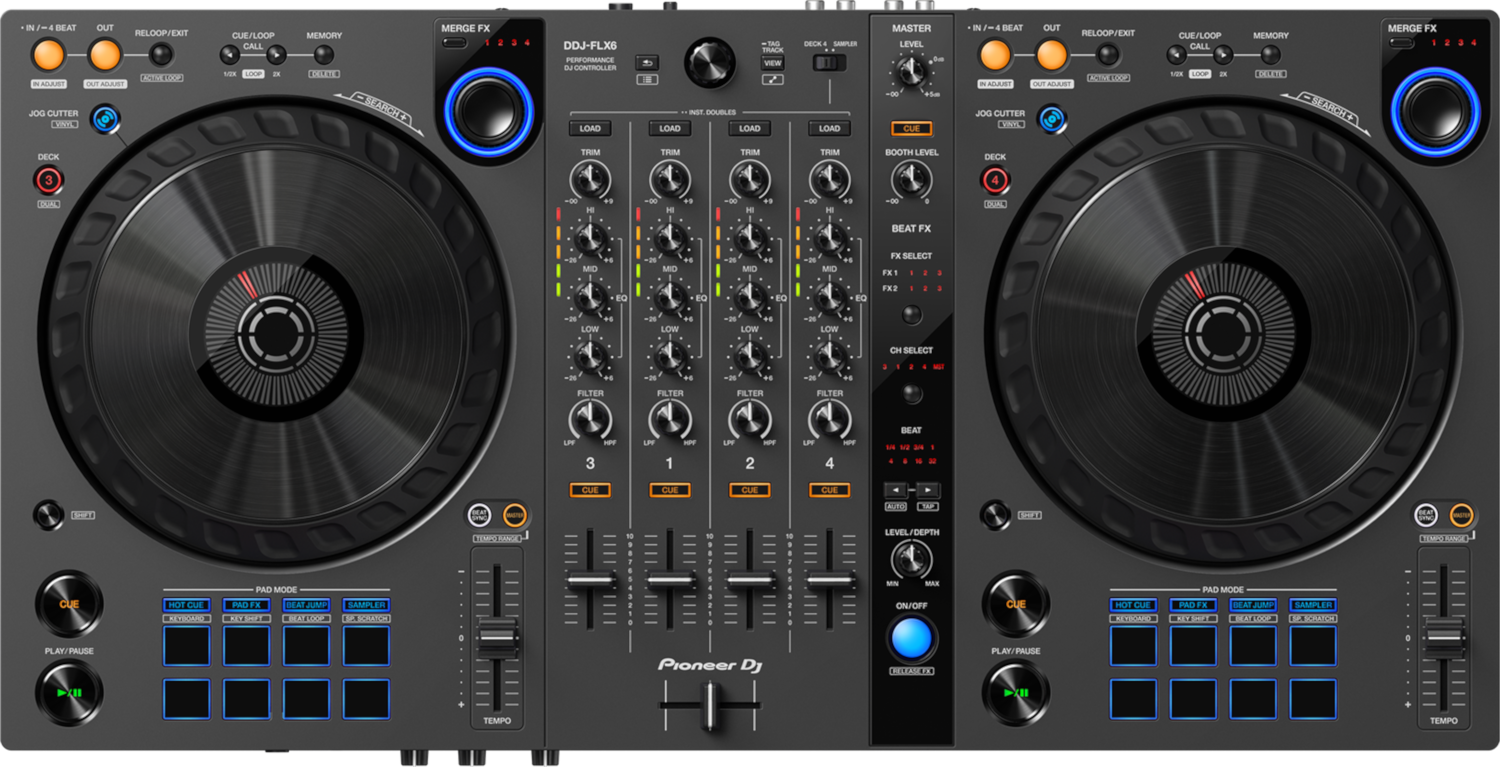This screenshot has width=1500, height=767.
Task: Click the VIEW button
Action: click(x=773, y=62)
